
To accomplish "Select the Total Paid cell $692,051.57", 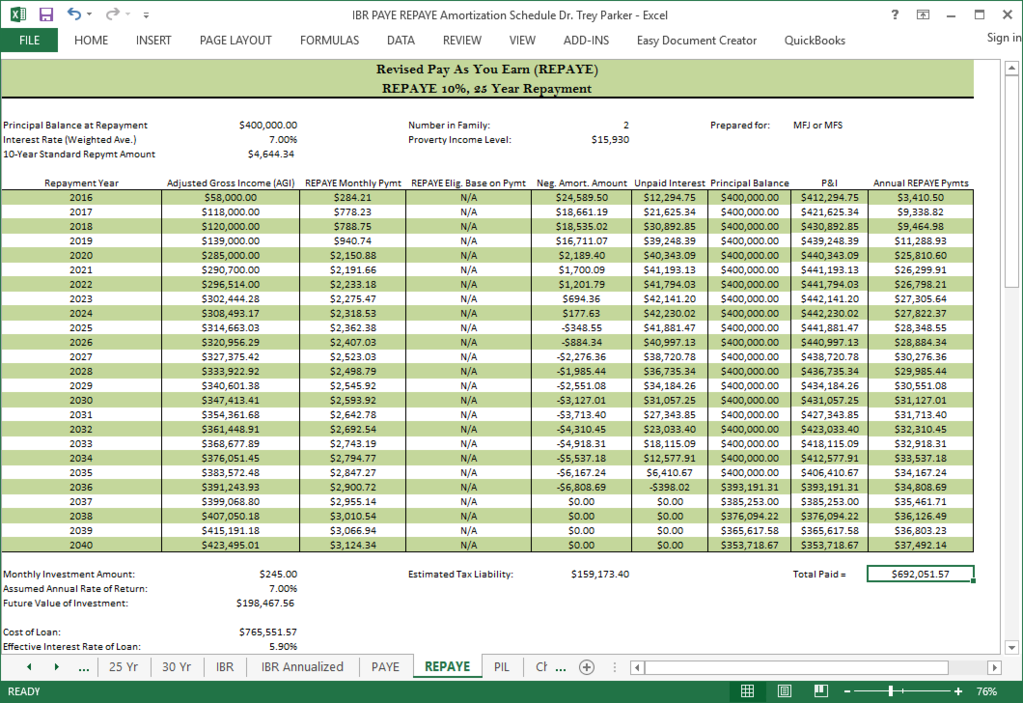I will tap(920, 574).
